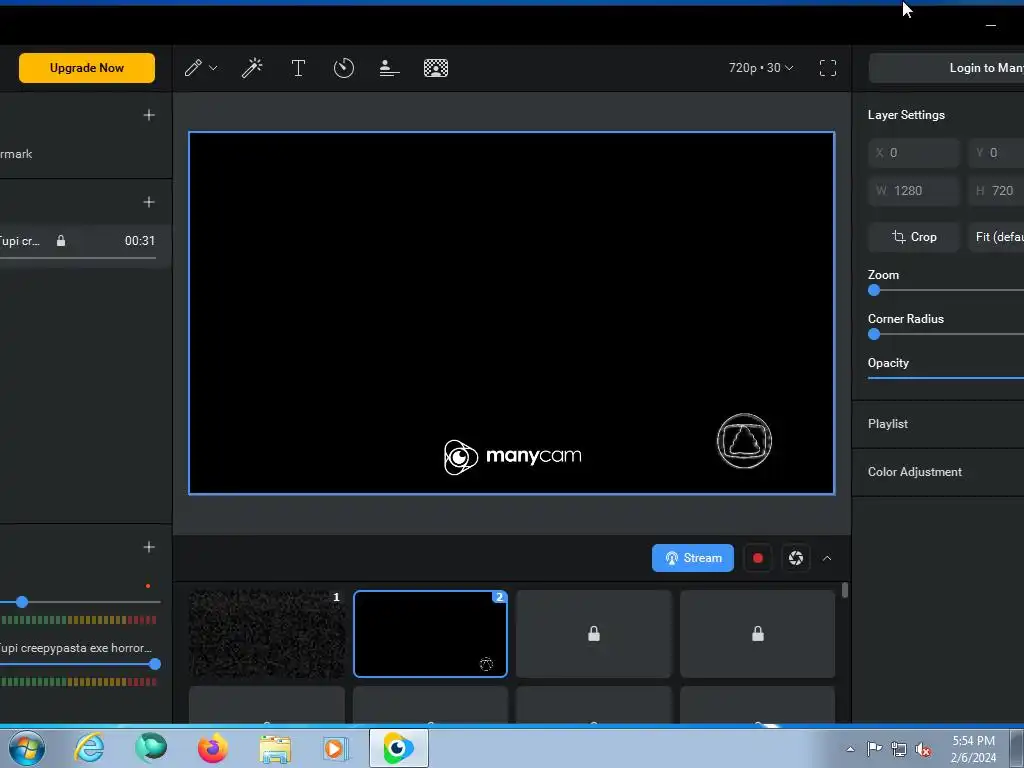1024x768 pixels.
Task: Select preset thumbnail number 2
Action: click(x=430, y=634)
